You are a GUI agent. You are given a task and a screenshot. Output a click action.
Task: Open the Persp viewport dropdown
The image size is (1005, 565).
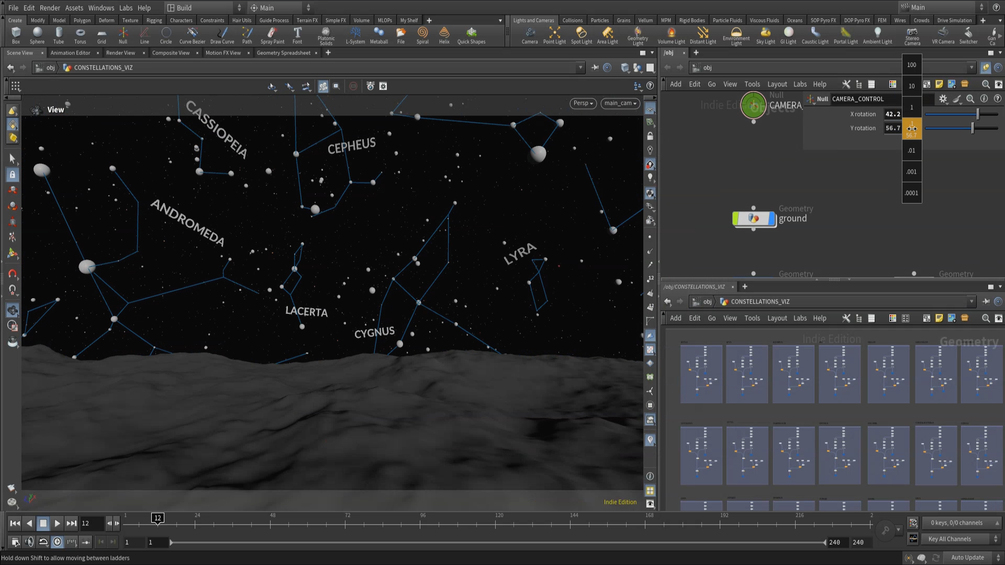(x=583, y=102)
